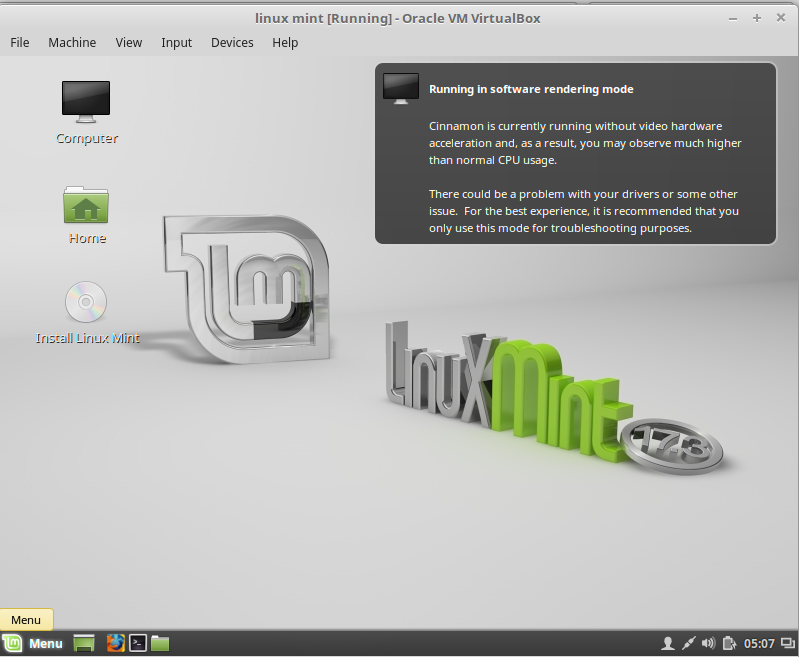799x657 pixels.
Task: Maximize the VirtualBox window
Action: coord(757,18)
